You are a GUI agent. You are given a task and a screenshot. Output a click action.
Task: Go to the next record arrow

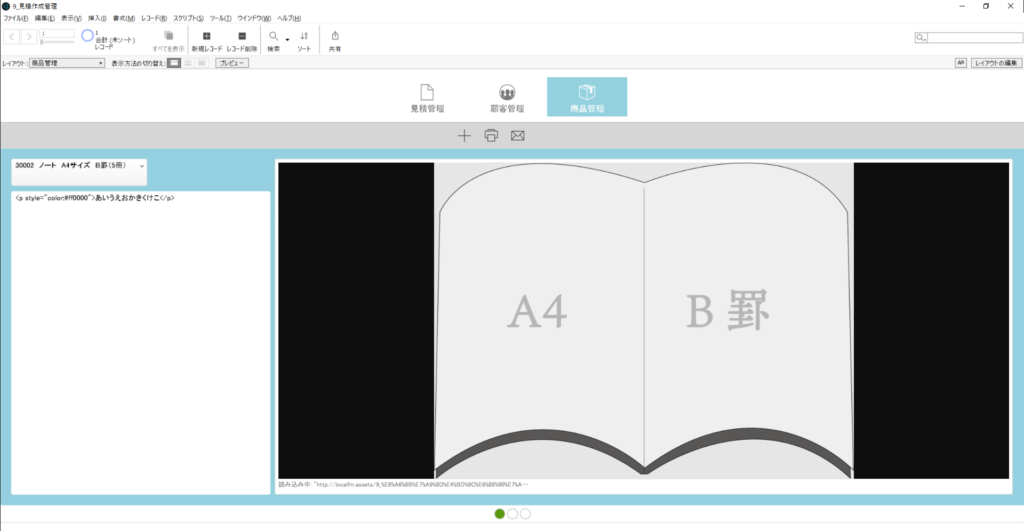click(x=28, y=37)
